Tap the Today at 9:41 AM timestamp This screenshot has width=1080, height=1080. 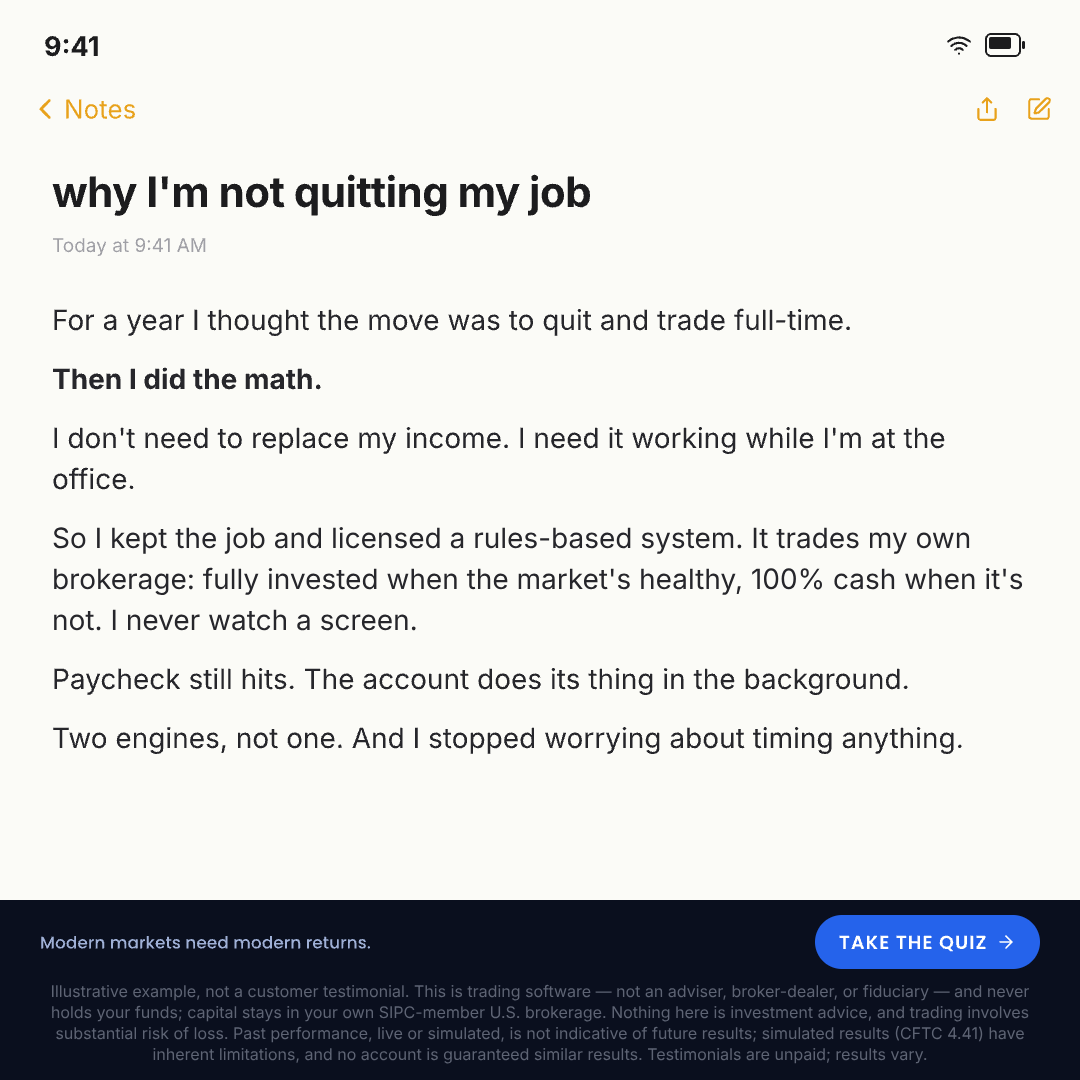pyautogui.click(x=129, y=245)
